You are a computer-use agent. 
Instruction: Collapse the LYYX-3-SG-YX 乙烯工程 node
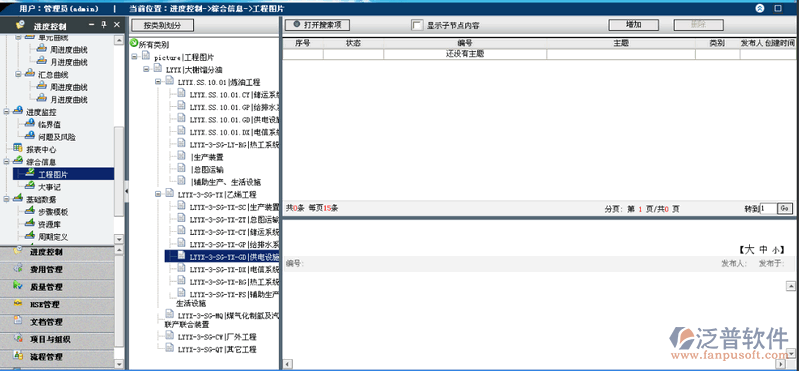[x=158, y=194]
